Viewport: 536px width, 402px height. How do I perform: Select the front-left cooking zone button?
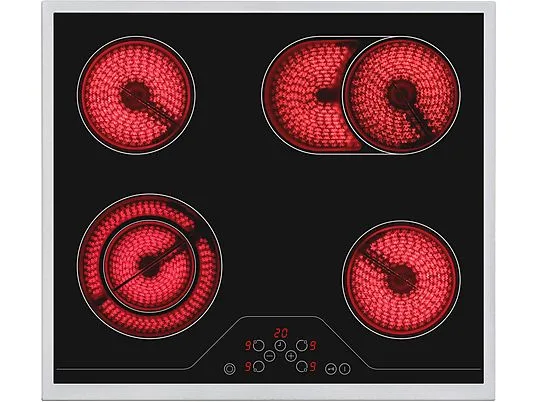point(259,367)
